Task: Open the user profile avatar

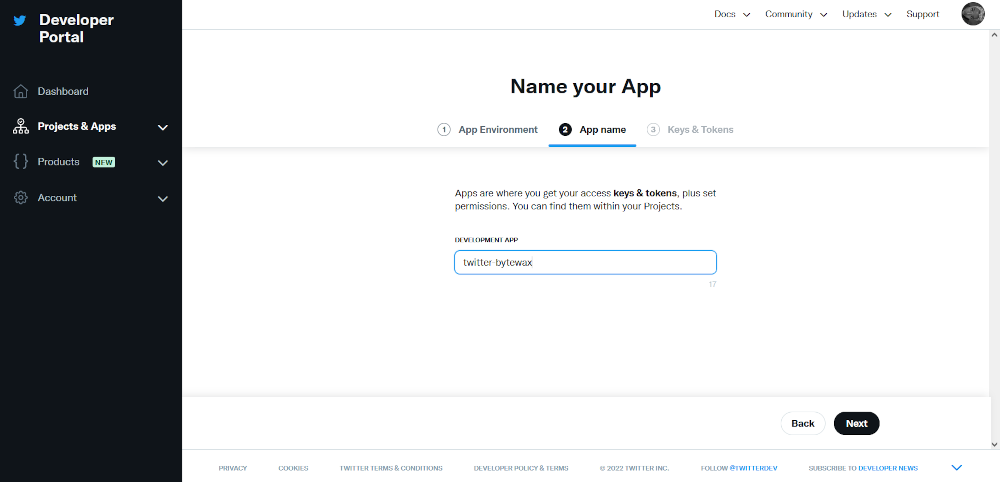Action: pos(973,13)
